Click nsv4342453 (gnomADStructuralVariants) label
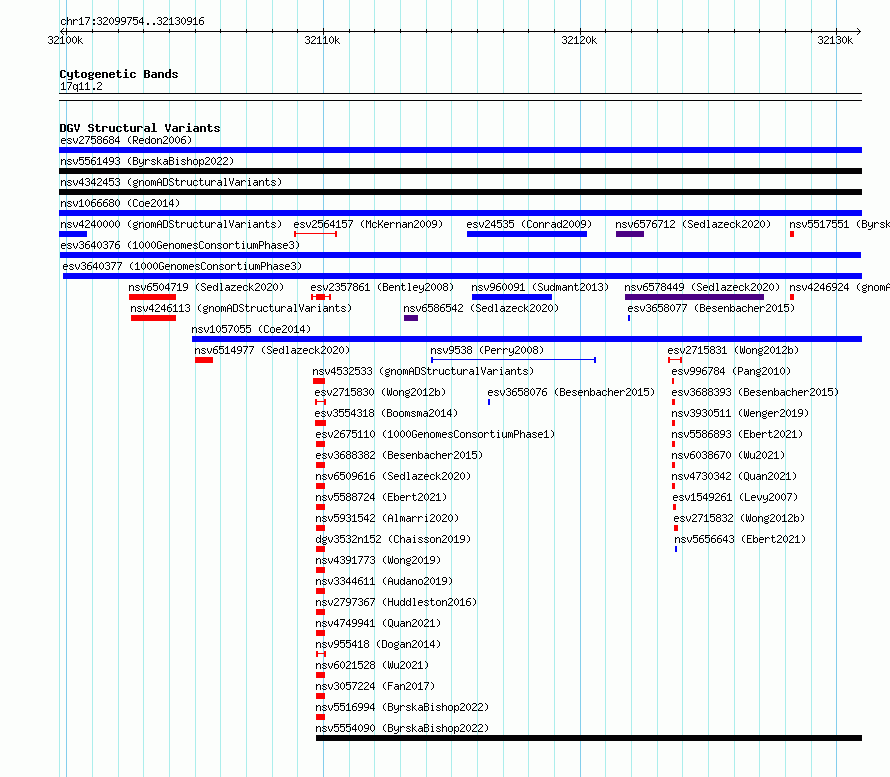This screenshot has height=777, width=890. pos(171,182)
